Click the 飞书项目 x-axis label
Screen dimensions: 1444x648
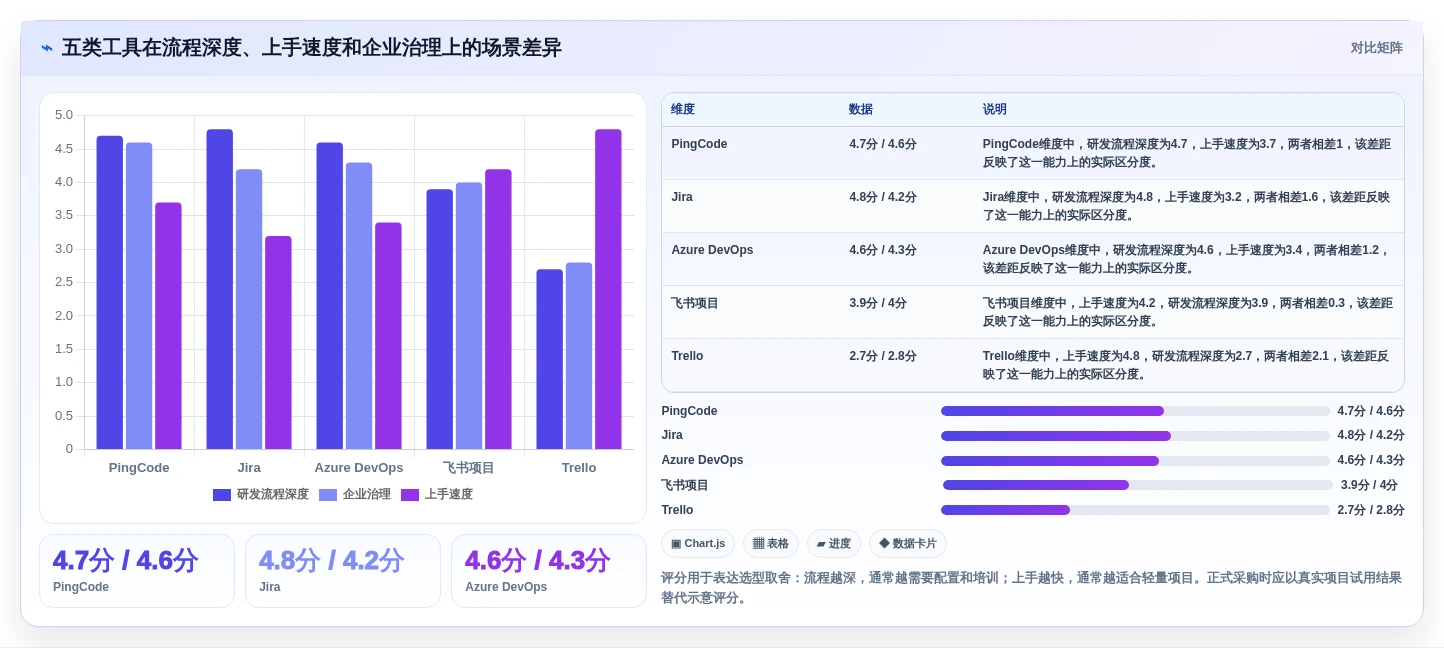(469, 468)
